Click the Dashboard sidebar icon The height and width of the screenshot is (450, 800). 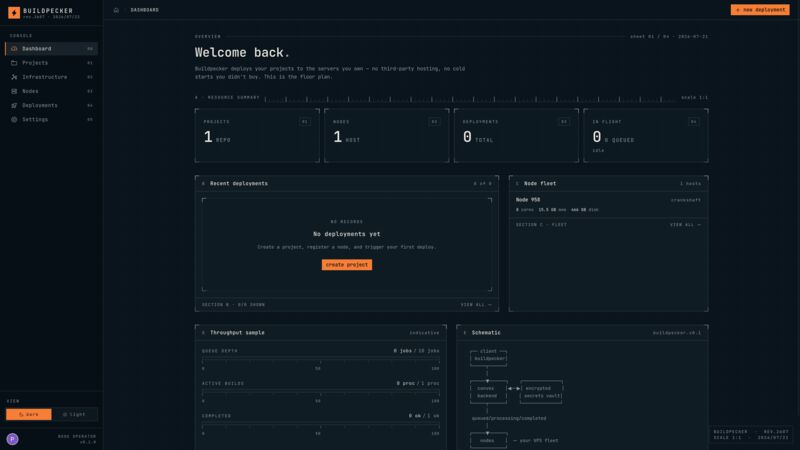pos(14,48)
